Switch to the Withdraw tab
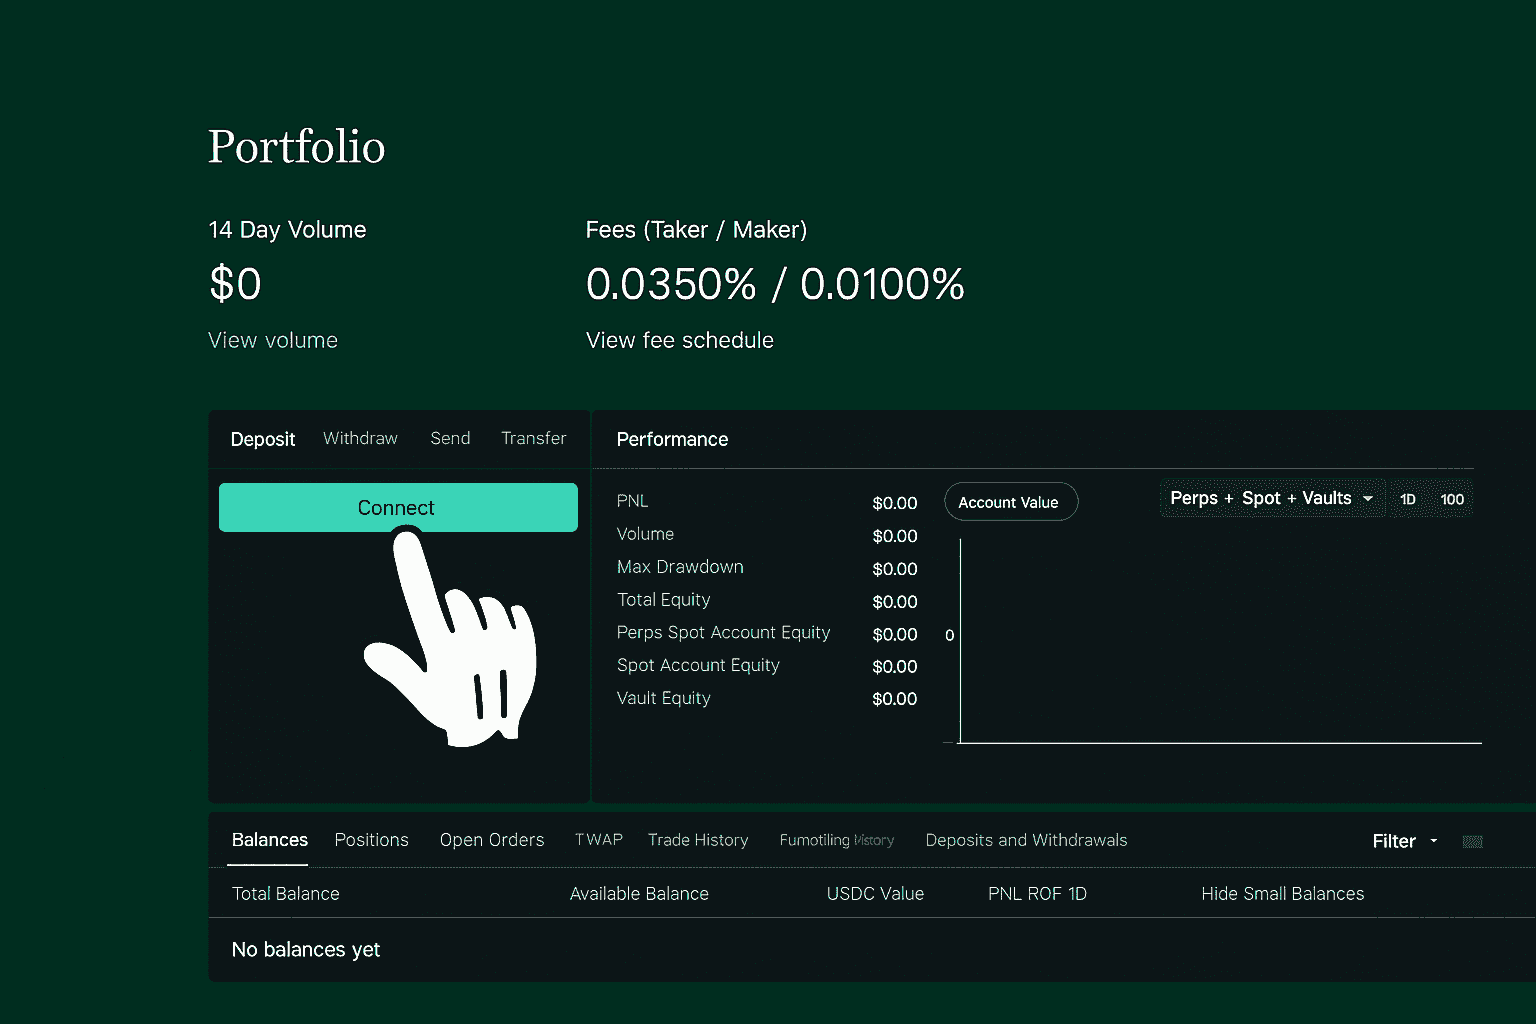 pyautogui.click(x=360, y=438)
